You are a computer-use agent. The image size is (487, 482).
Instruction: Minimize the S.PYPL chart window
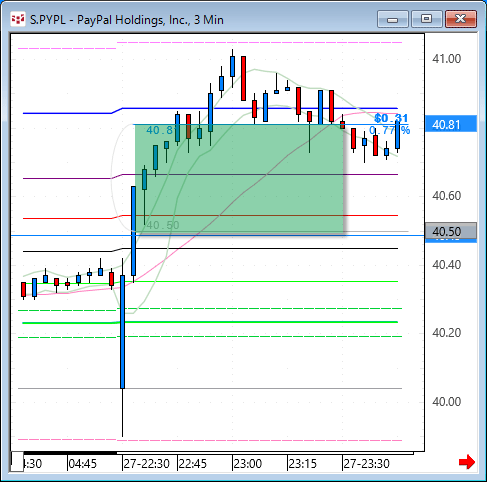tap(393, 20)
